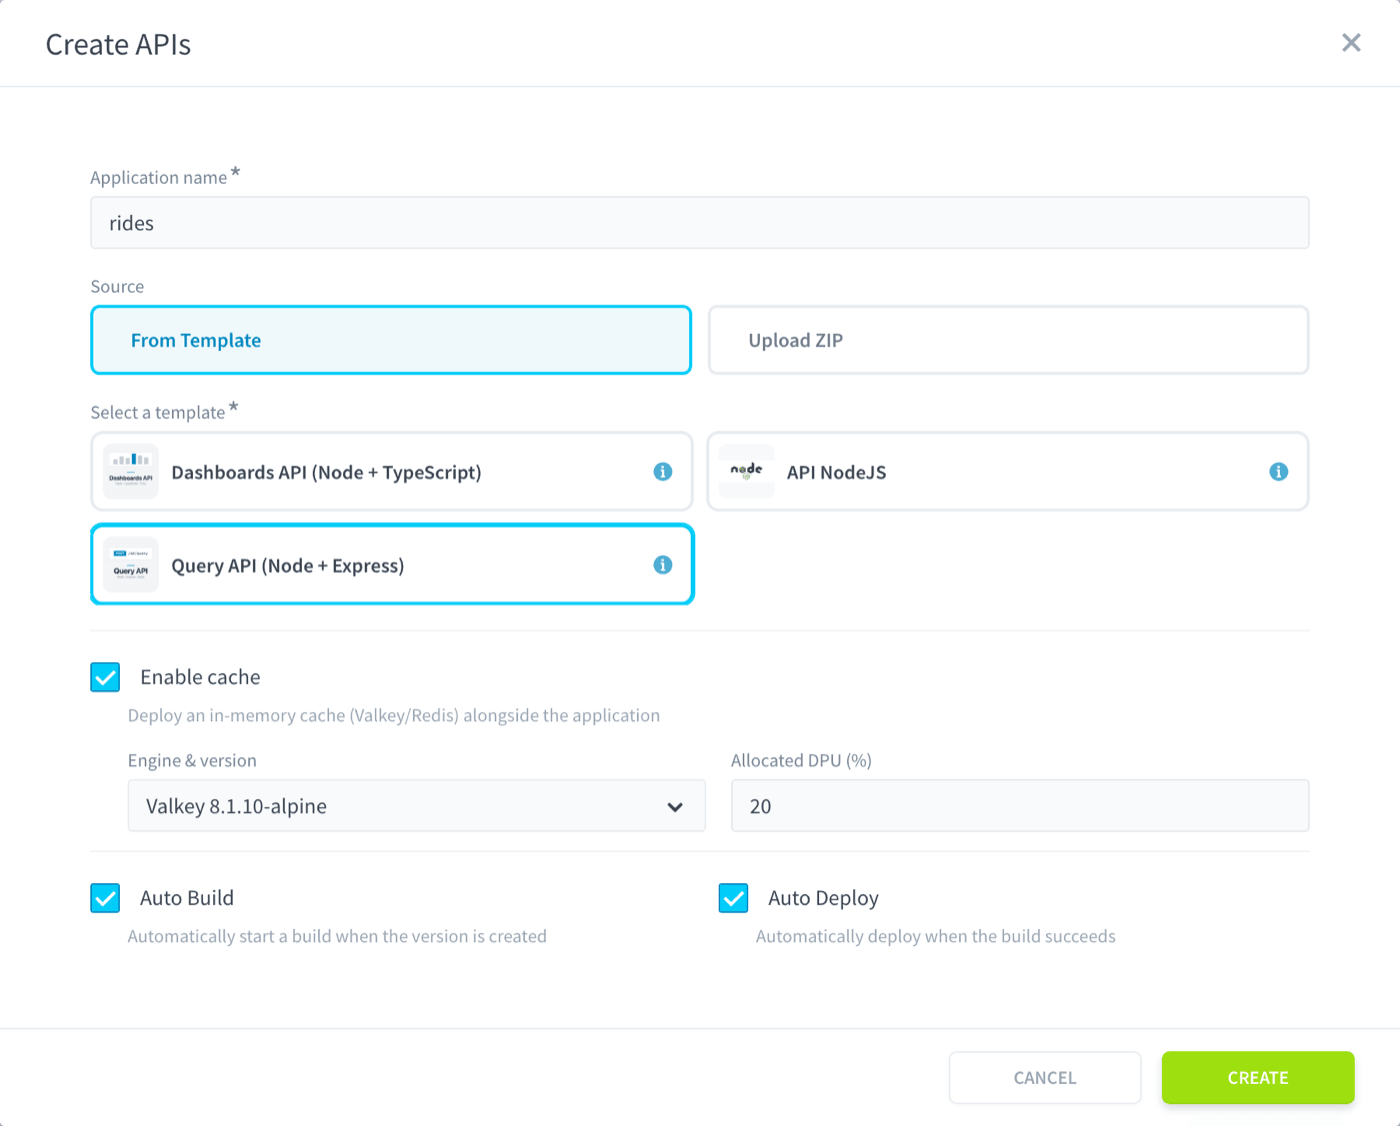Click the 'Enable cache' label

[x=200, y=677]
